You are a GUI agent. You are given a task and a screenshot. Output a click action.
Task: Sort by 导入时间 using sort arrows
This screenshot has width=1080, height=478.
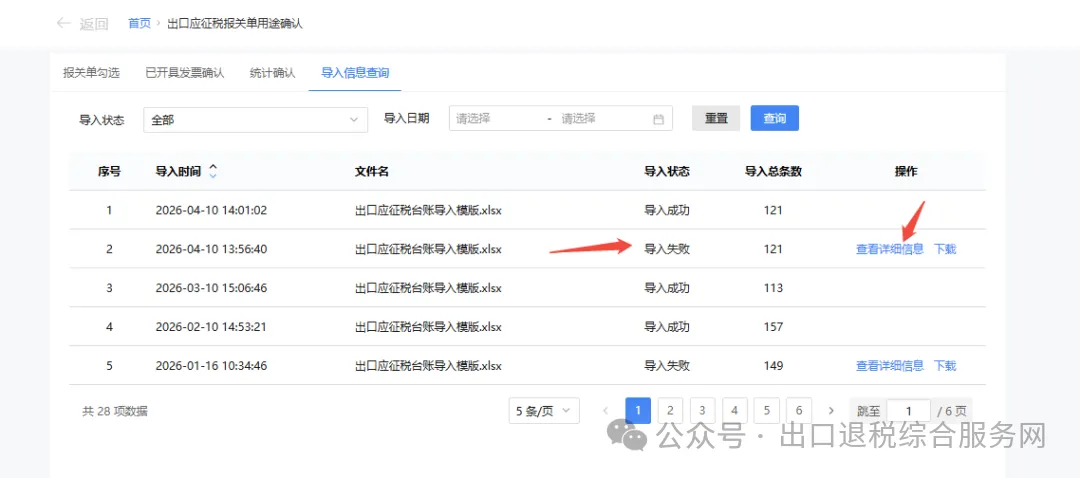point(213,172)
